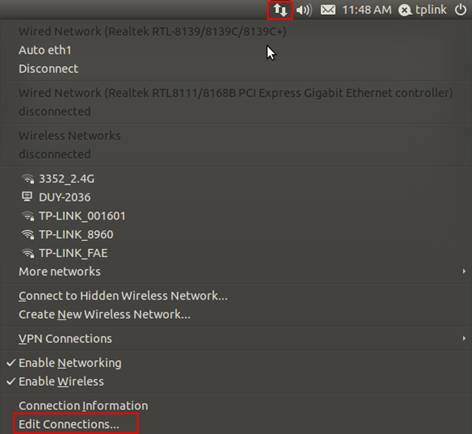The image size is (472, 434).
Task: Click the power session icon
Action: pos(461,10)
